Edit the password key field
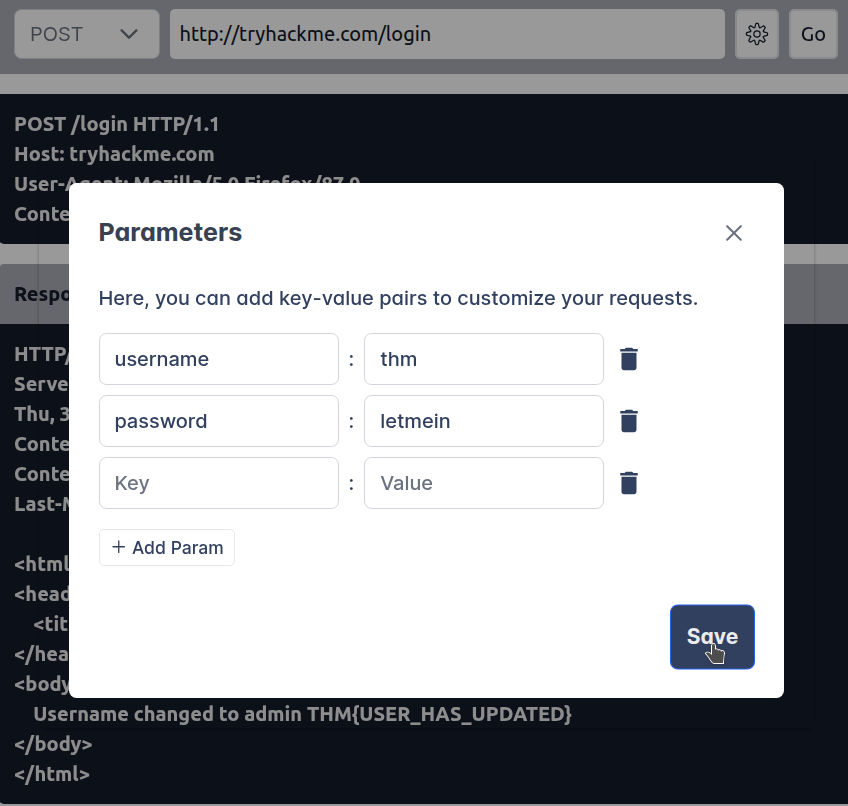The height and width of the screenshot is (806, 848). click(218, 421)
